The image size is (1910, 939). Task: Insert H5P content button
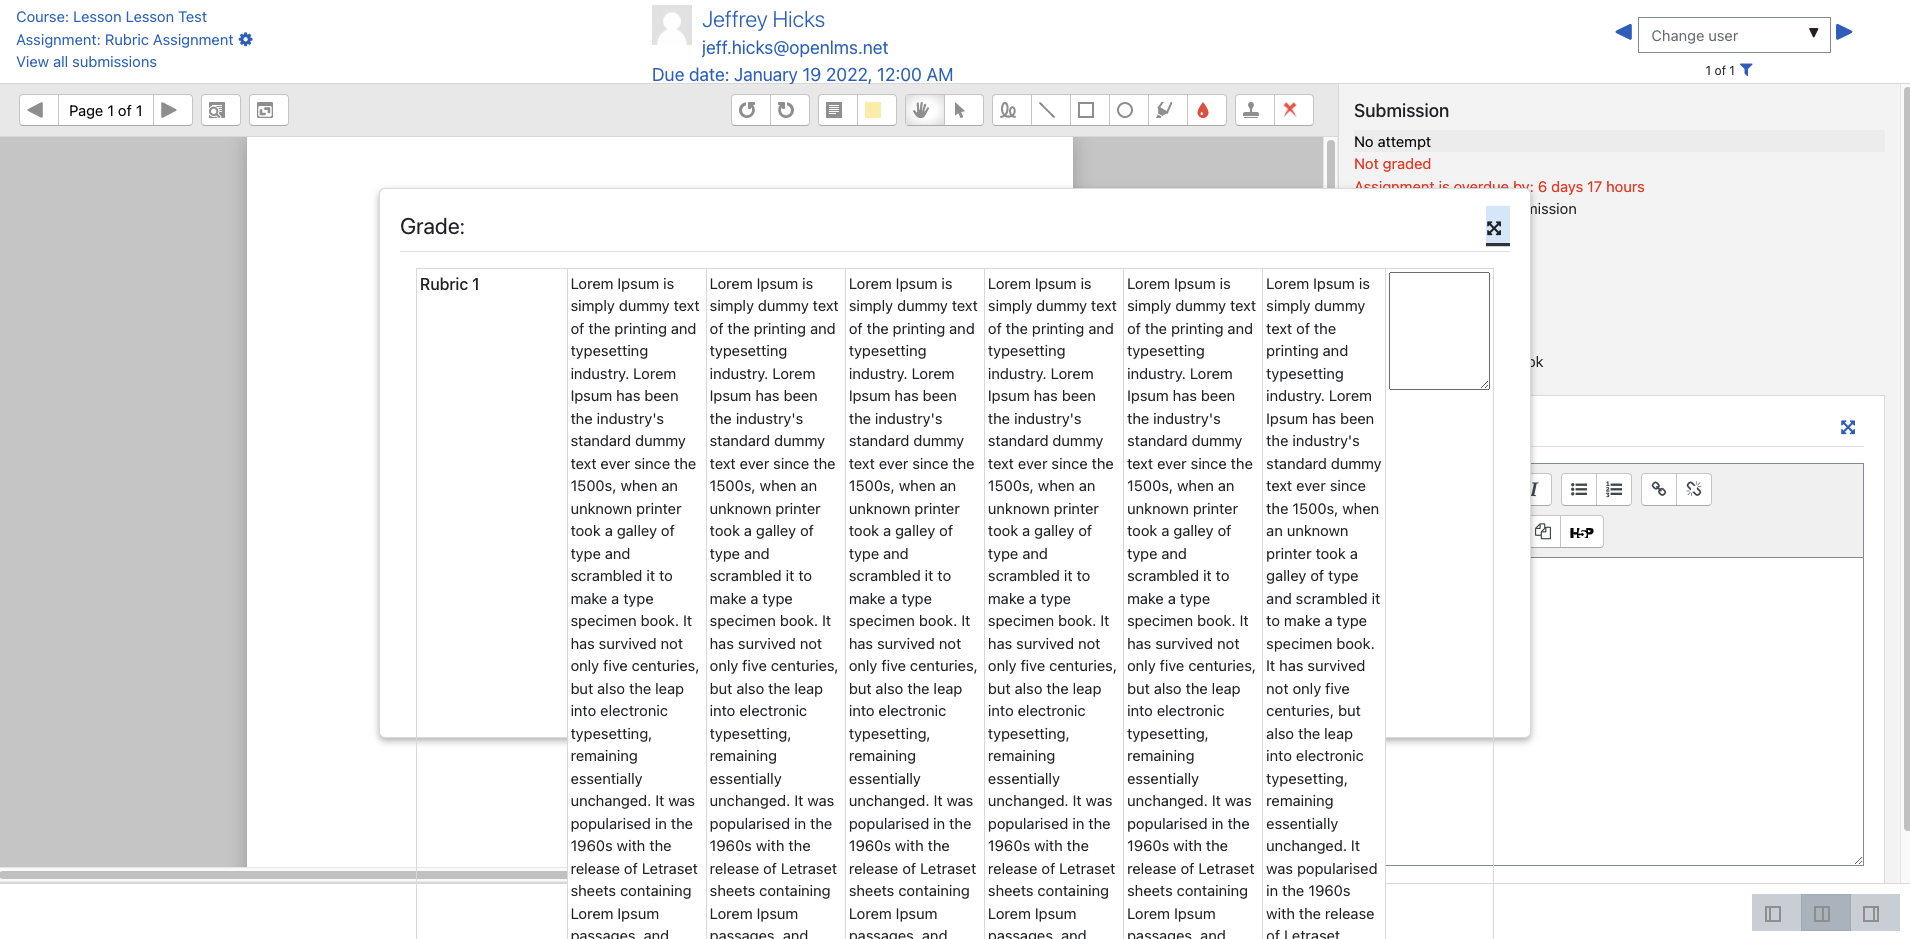click(x=1581, y=532)
